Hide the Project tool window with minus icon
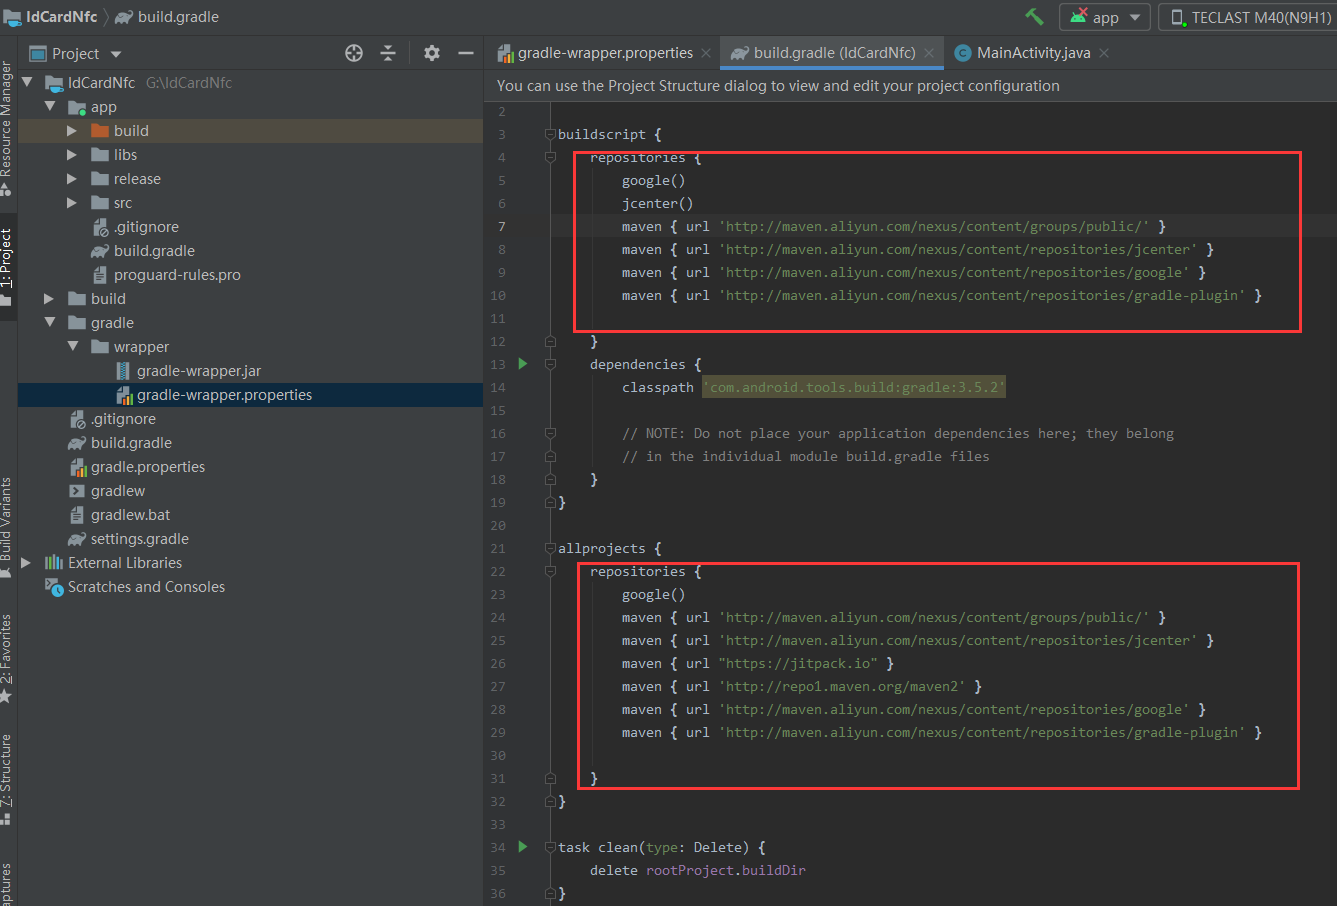This screenshot has width=1337, height=906. point(466,53)
